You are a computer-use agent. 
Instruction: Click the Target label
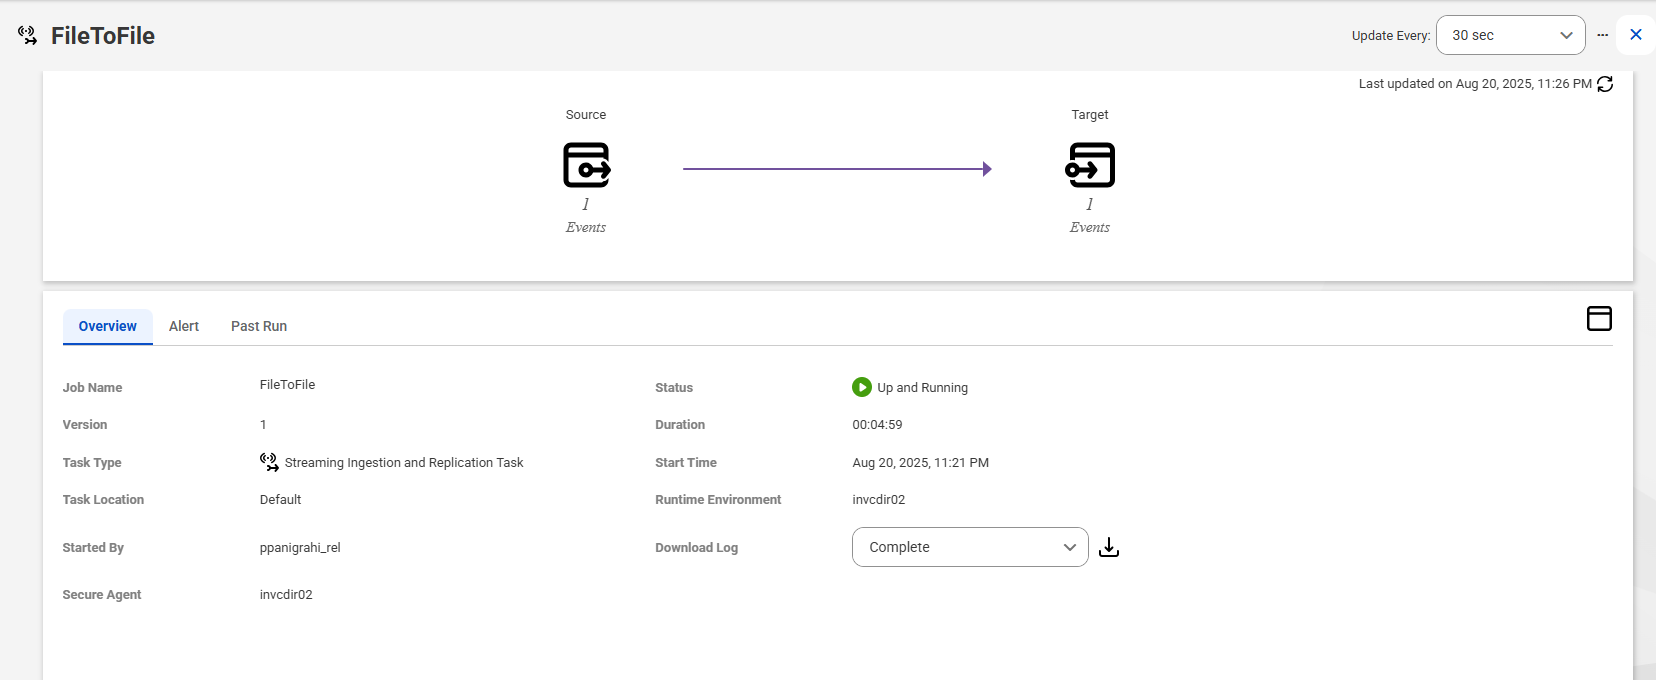1090,115
